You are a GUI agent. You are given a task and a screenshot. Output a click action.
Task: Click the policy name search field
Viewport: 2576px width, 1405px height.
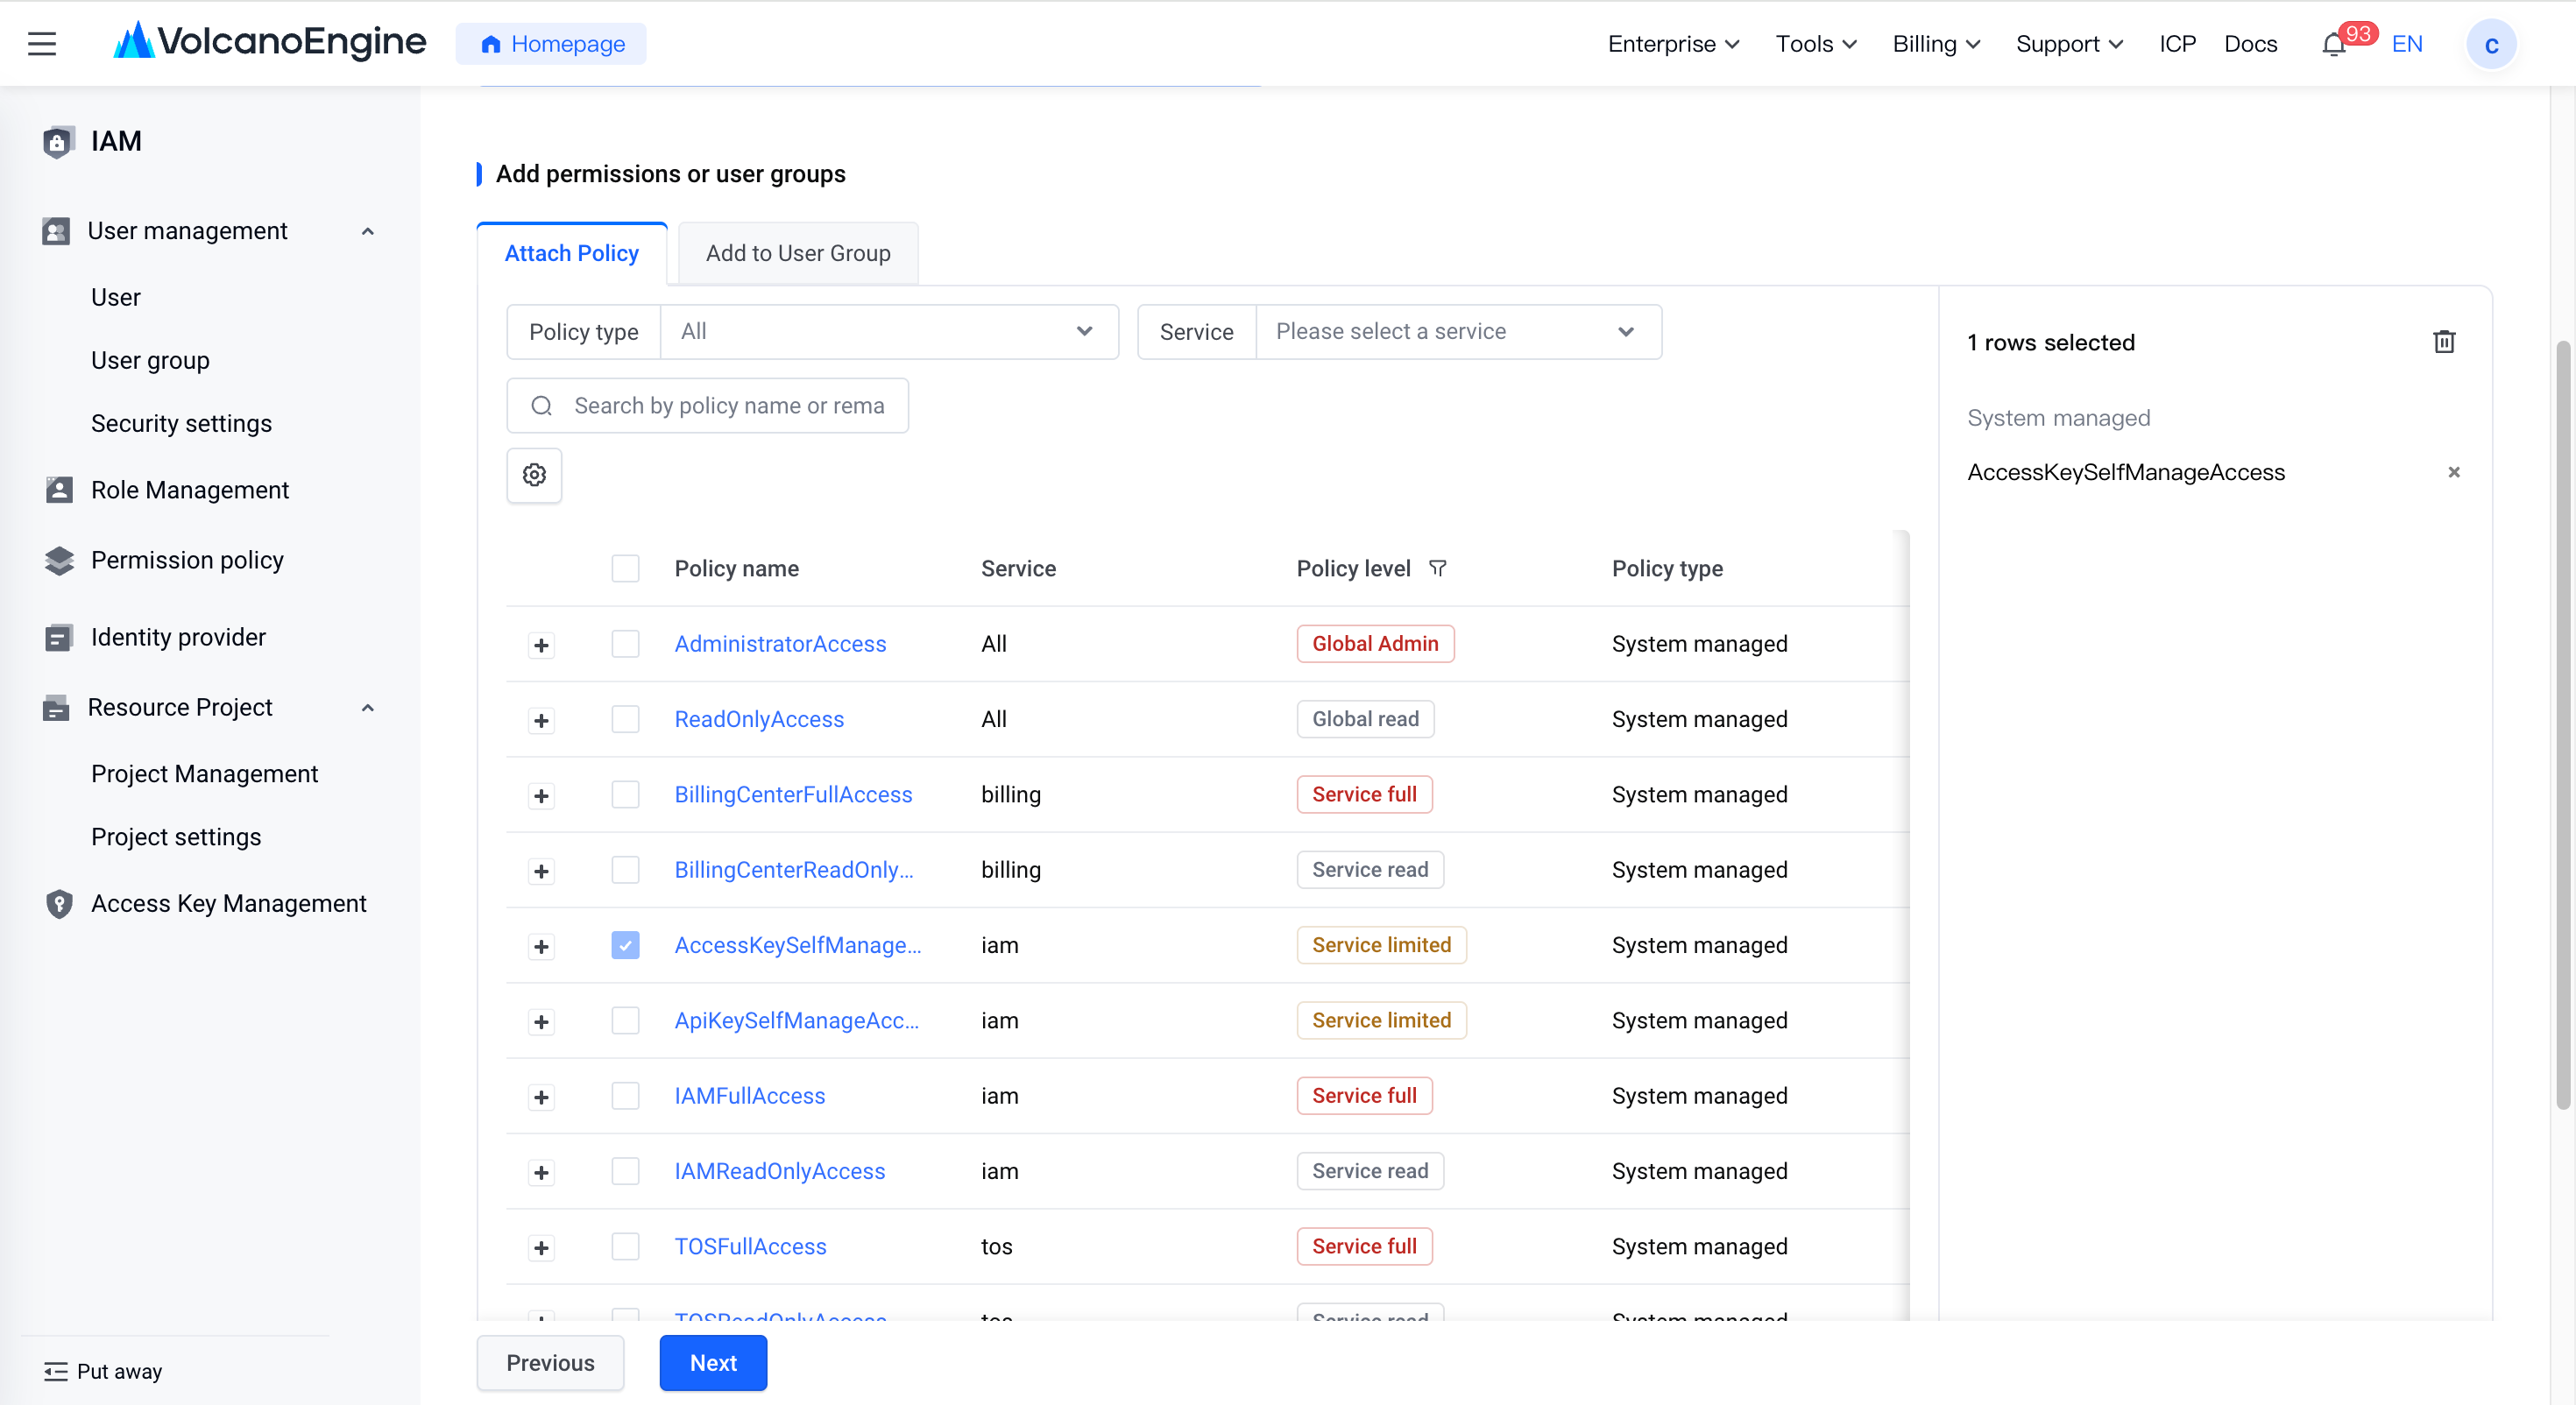pos(707,406)
